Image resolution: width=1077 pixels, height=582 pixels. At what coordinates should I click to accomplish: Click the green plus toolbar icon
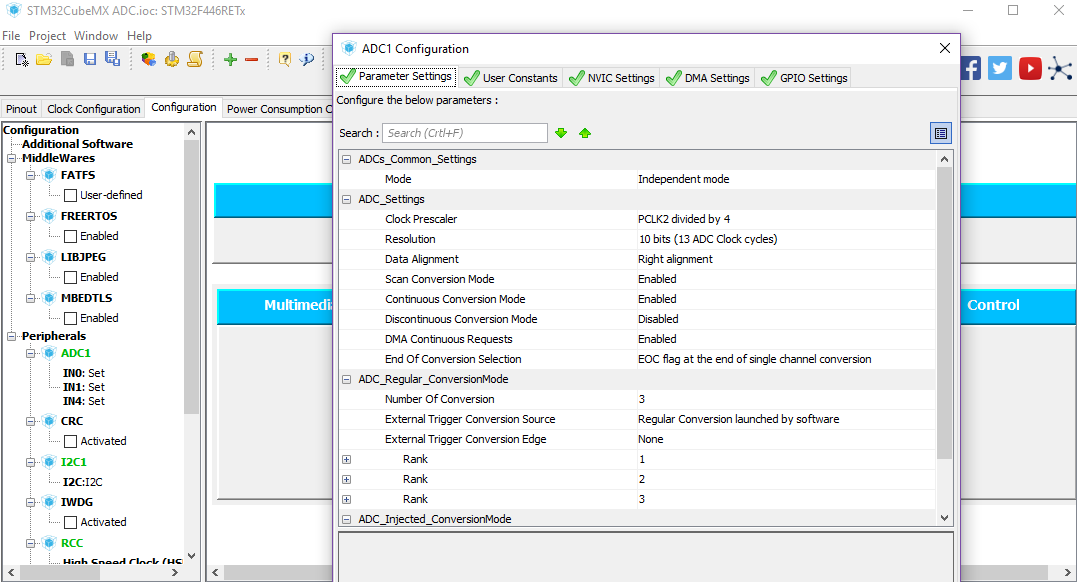point(230,60)
